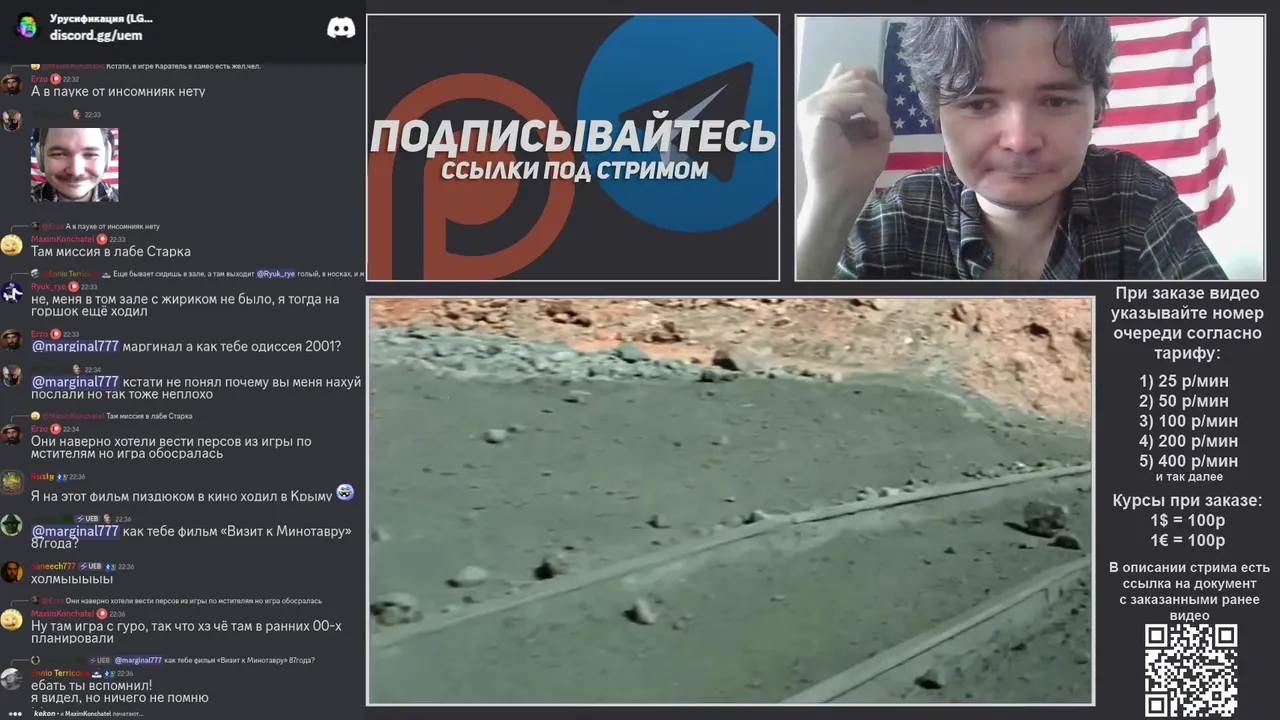Open Erzo's avatar at 22:34

tap(12, 435)
